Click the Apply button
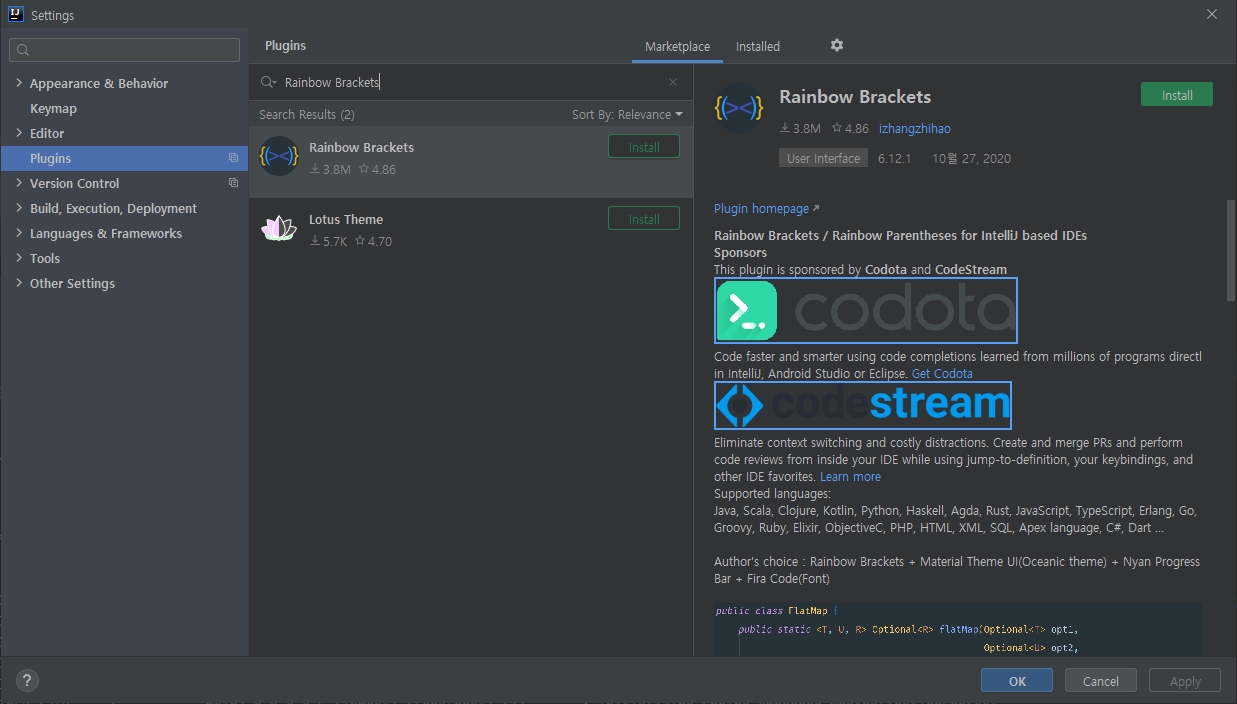Screen dimensions: 1237x704 point(1185,681)
